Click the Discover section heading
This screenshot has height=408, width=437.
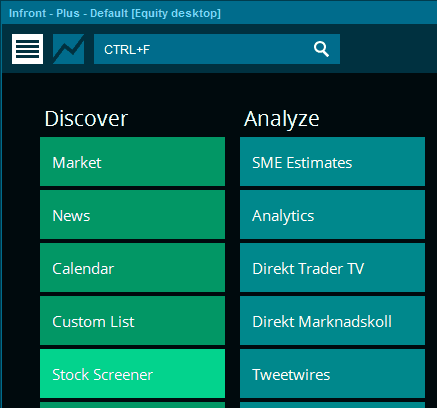[86, 118]
